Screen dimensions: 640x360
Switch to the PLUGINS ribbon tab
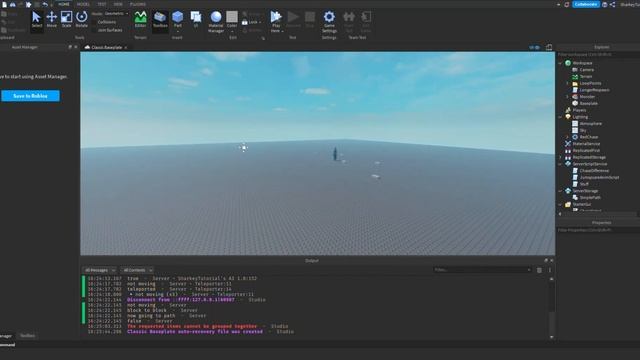click(x=138, y=4)
